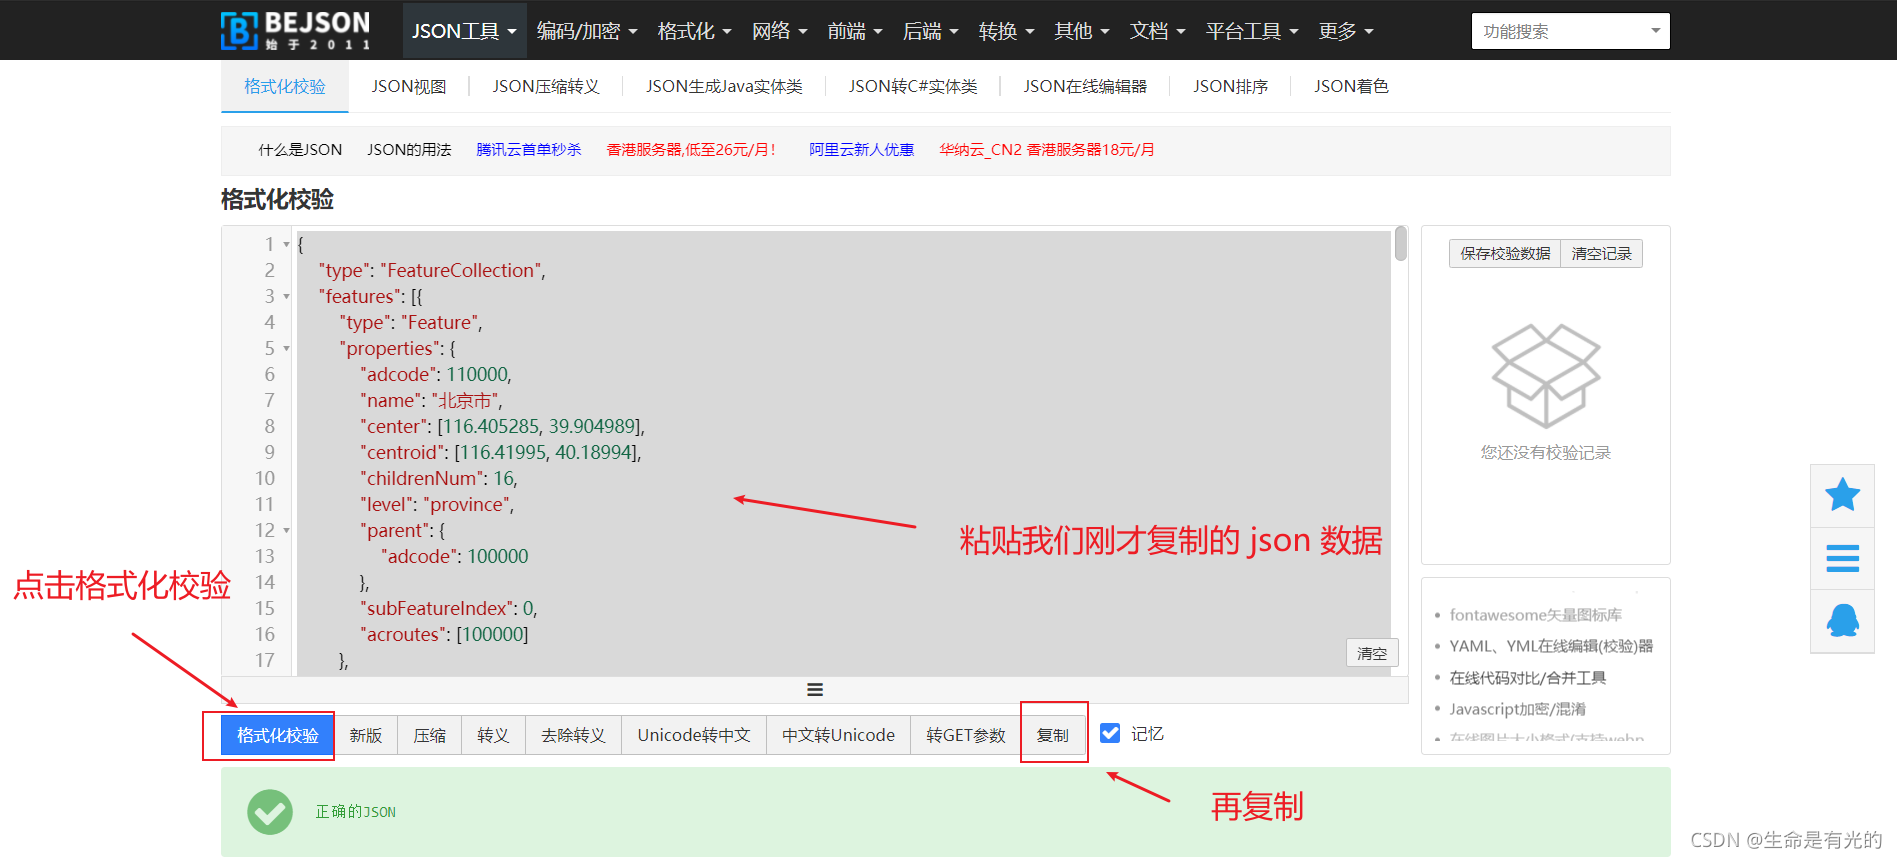The image size is (1897, 858).
Task: Click the 转义 button
Action: [493, 735]
